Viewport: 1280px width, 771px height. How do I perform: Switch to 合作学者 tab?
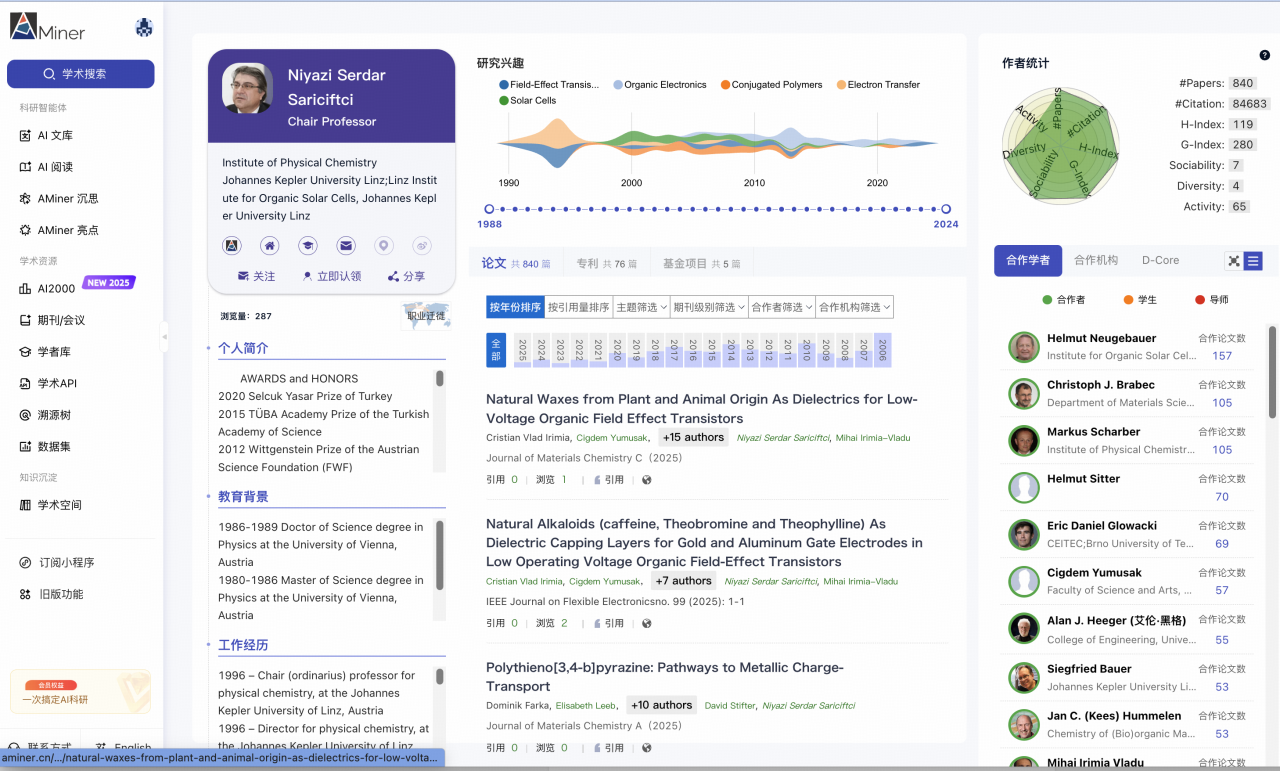[x=1028, y=260]
